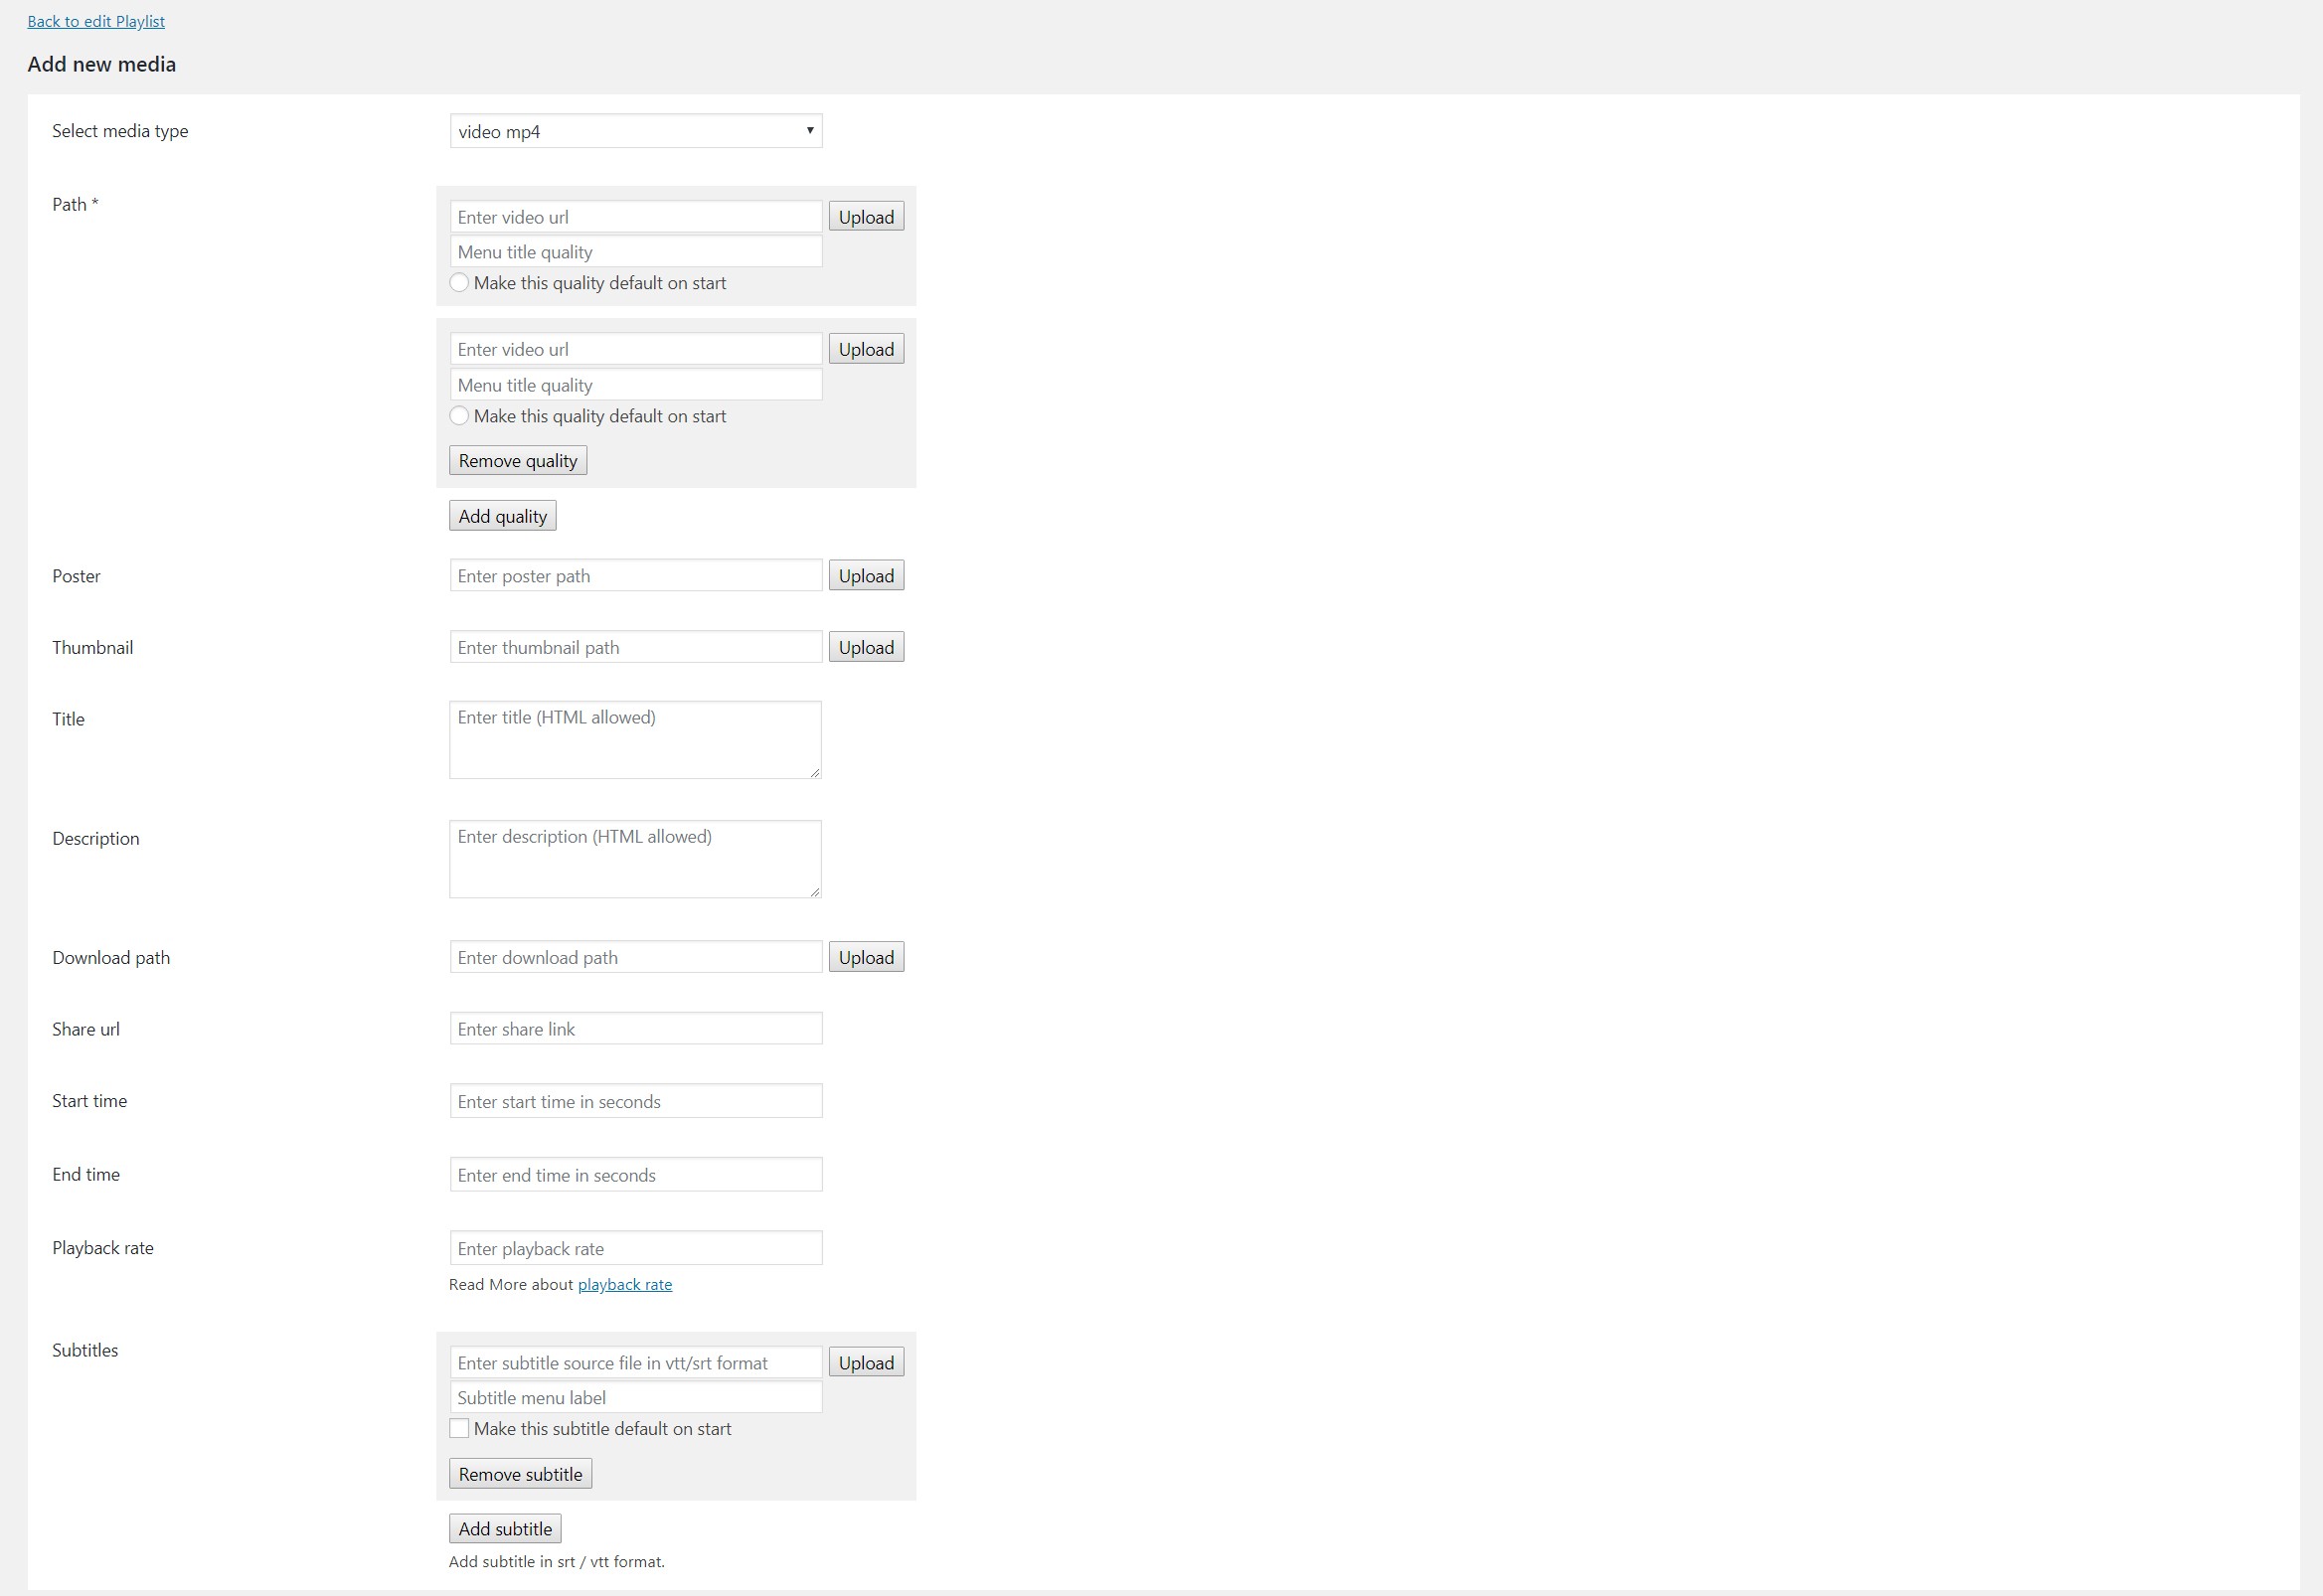Click the Enter start time in seconds field

click(x=635, y=1101)
